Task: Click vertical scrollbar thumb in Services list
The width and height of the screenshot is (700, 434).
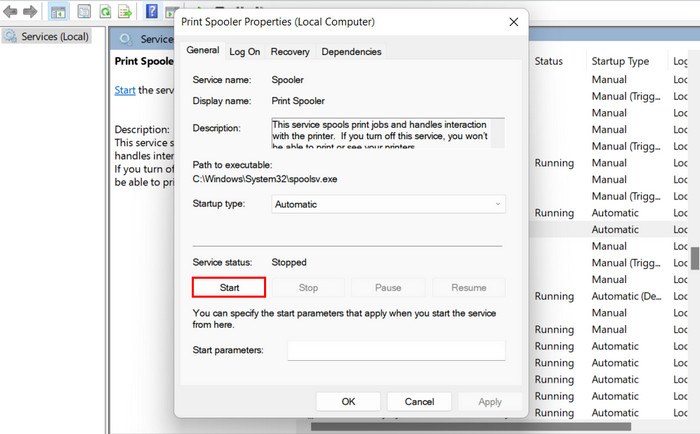Action: tap(695, 258)
